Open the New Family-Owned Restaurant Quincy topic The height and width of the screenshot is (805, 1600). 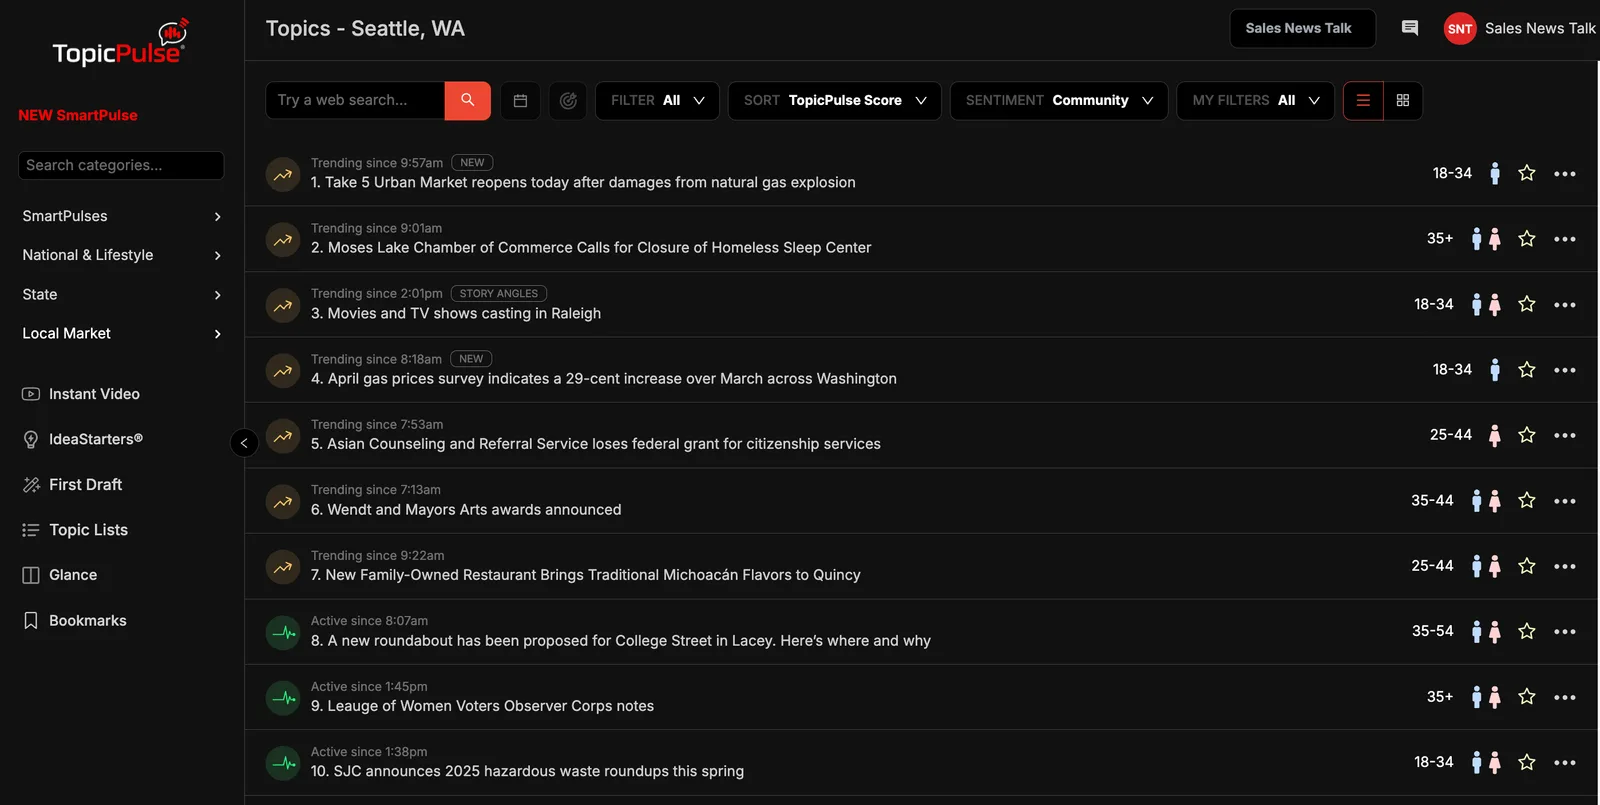[586, 575]
